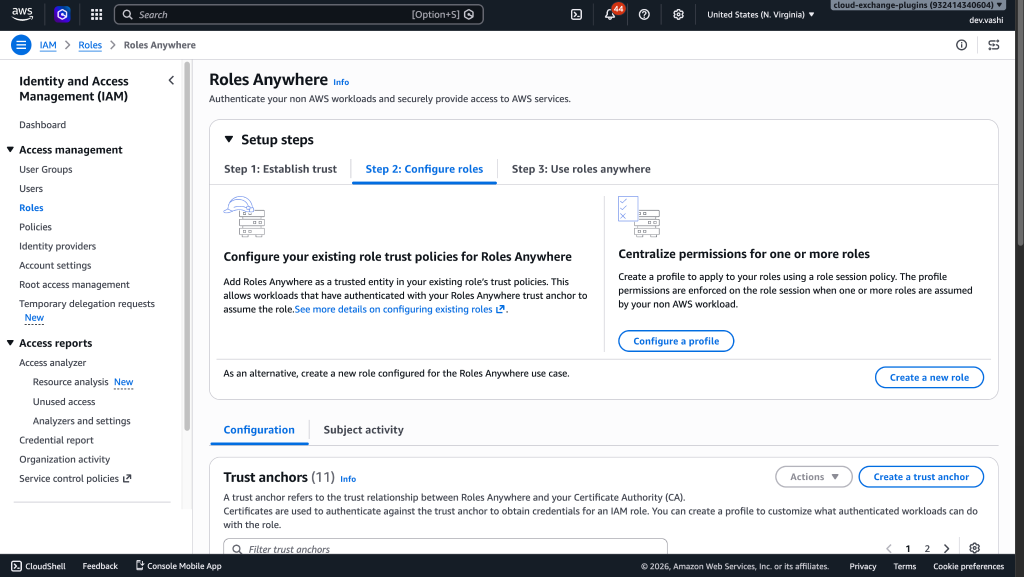Click the sidebar vertical scrollbar
Screen dimensions: 1024x577
(x=187, y=248)
